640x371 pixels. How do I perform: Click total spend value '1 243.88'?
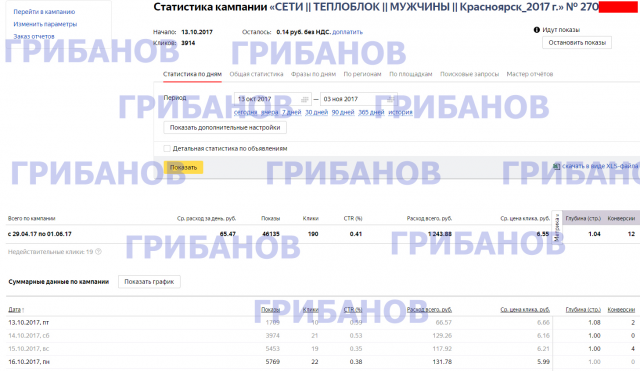point(440,234)
